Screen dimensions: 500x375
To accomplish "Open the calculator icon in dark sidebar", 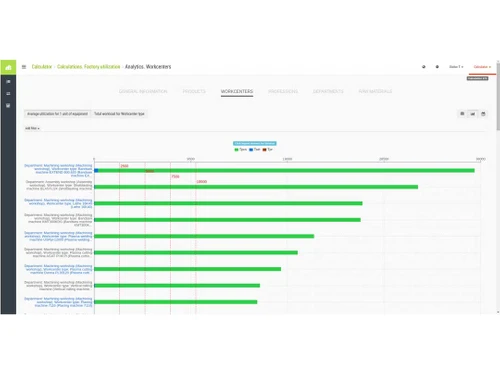I will 8,106.
